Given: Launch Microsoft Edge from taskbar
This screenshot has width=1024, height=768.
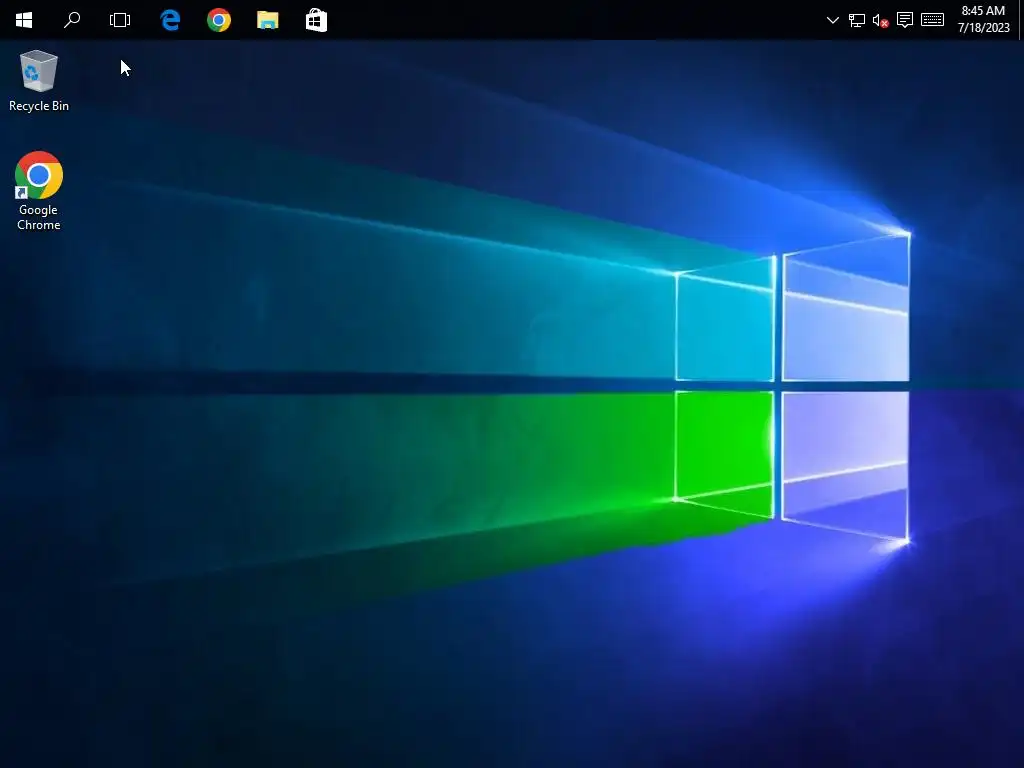Looking at the screenshot, I should coord(170,20).
